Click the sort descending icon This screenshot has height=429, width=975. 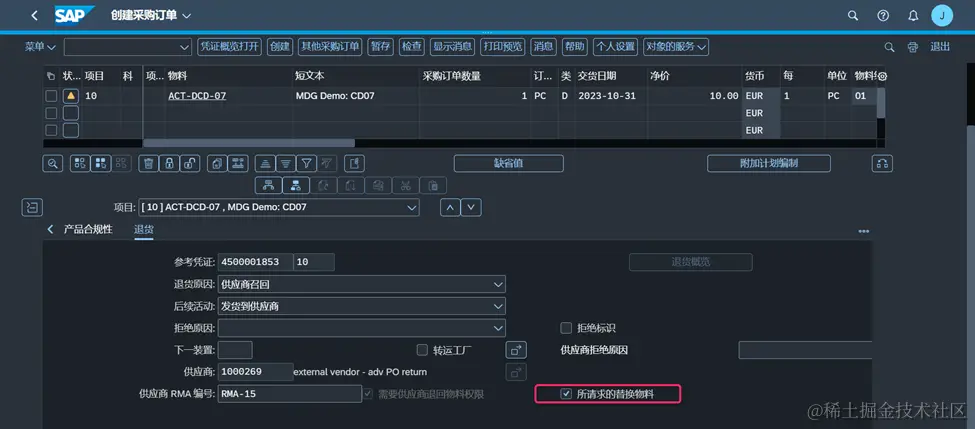[x=286, y=164]
